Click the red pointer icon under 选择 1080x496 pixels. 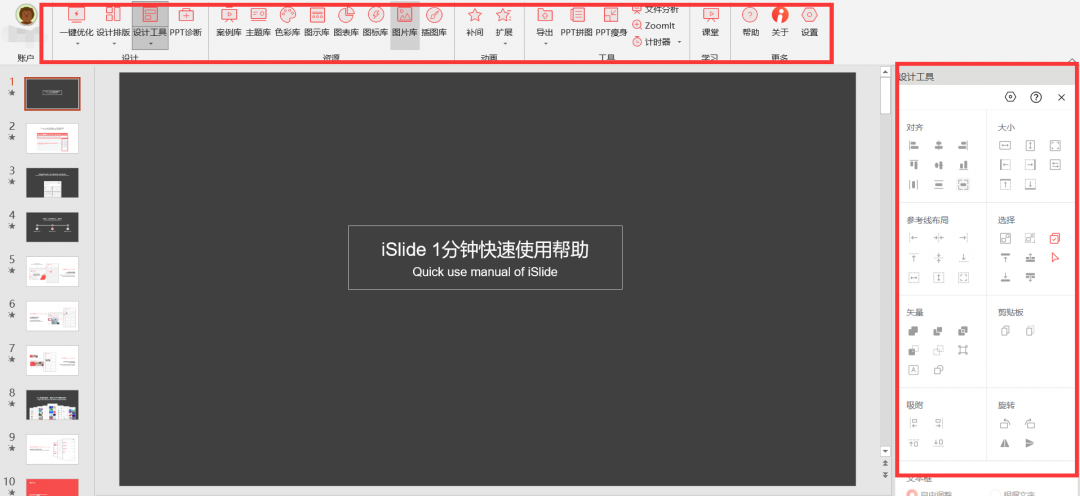1055,258
